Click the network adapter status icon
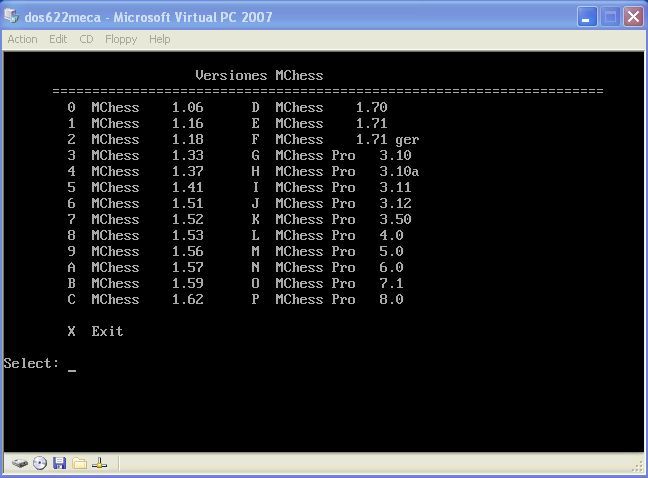Viewport: 648px width, 478px height. (100, 464)
